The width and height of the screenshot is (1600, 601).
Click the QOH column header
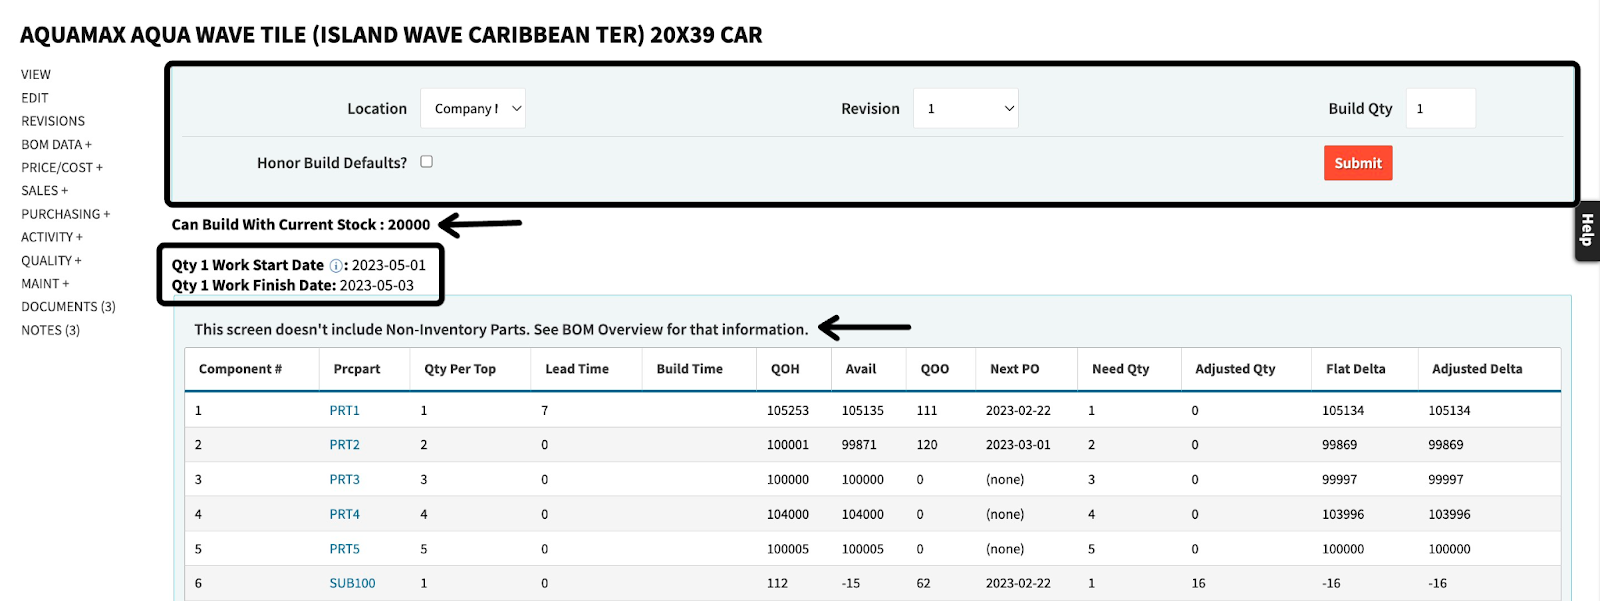[785, 369]
